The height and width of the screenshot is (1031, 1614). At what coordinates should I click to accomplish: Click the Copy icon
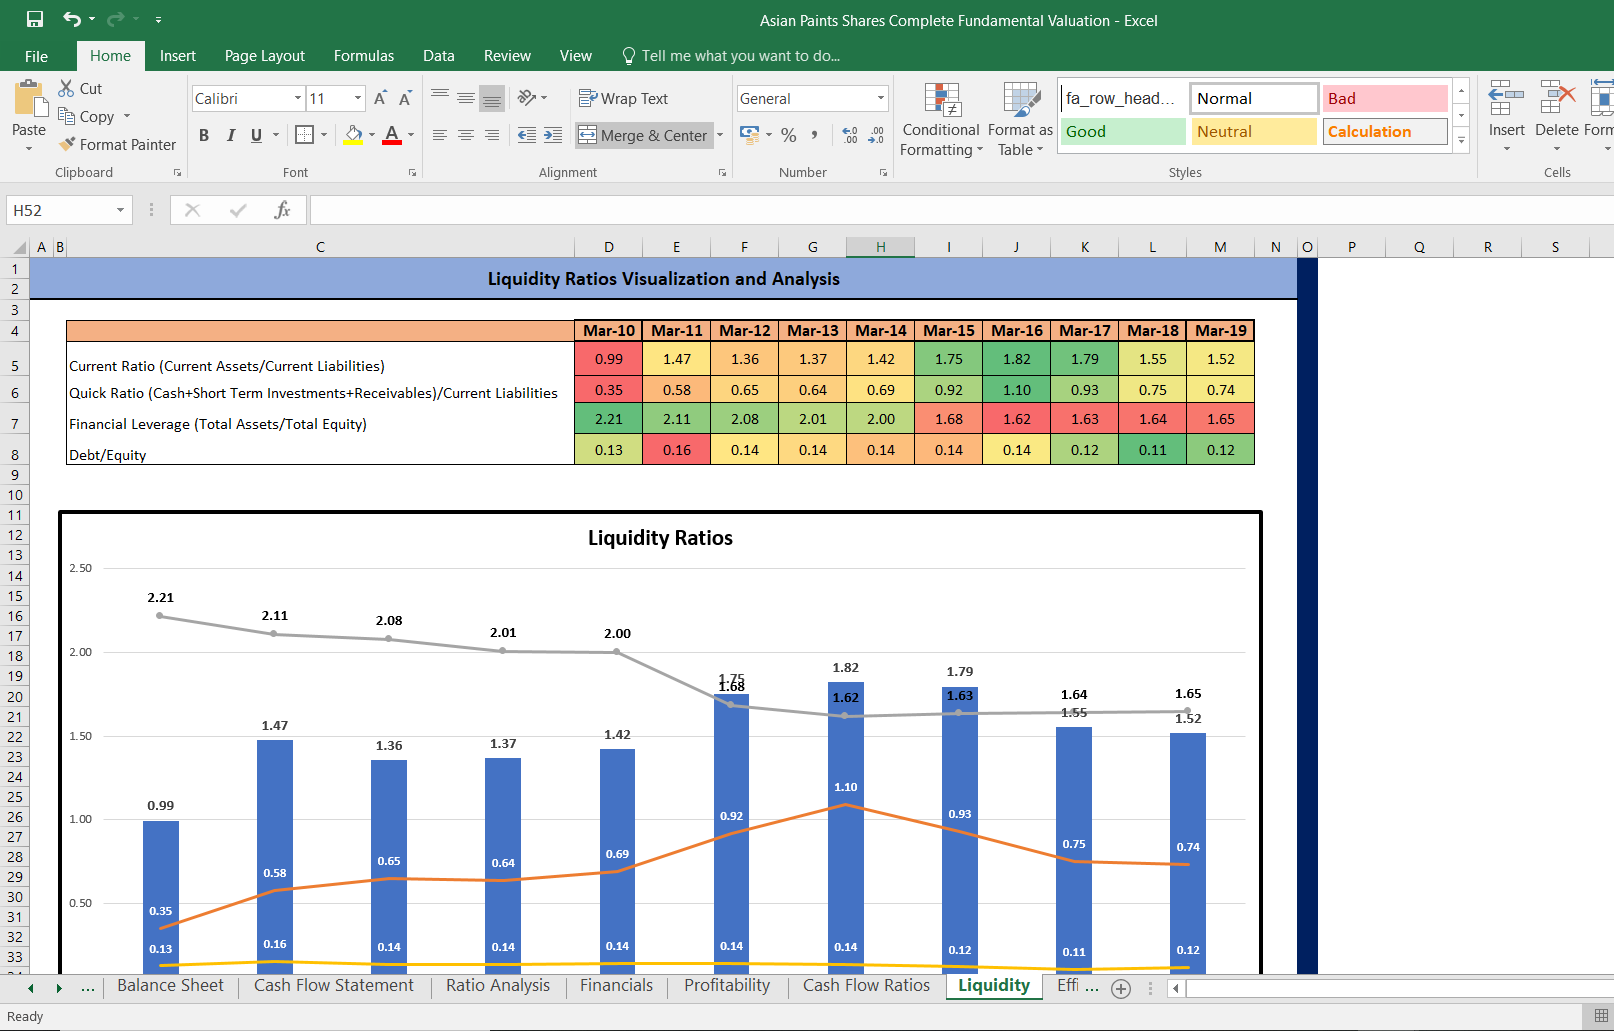pos(66,116)
